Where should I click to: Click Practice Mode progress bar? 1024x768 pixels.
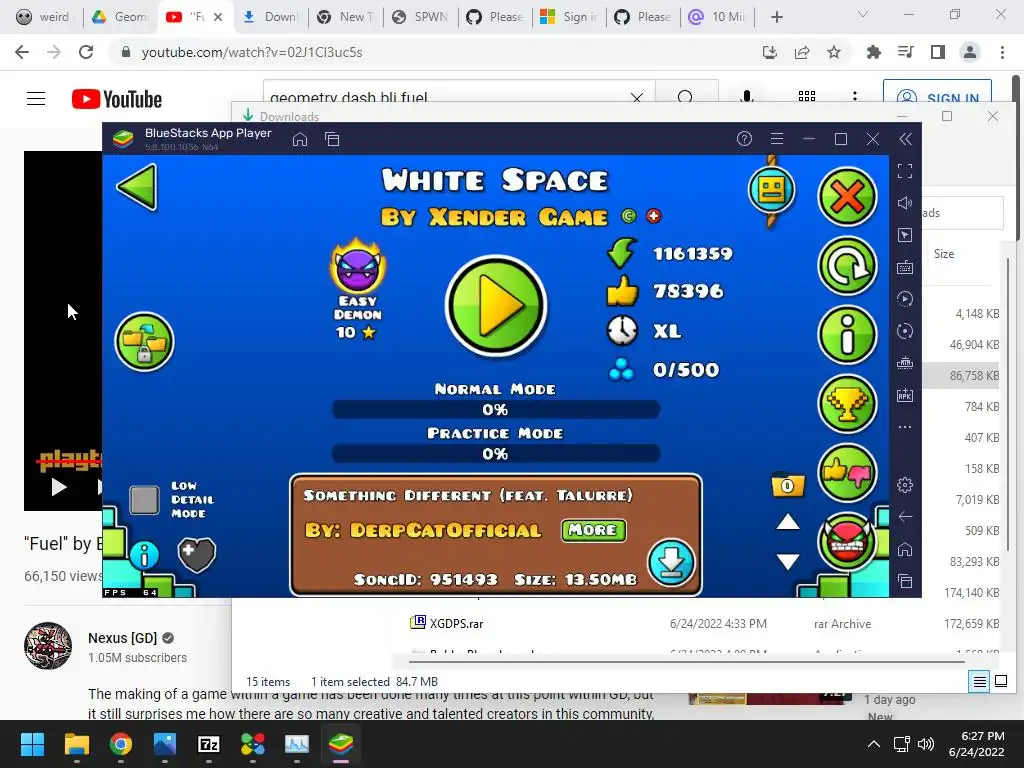(496, 454)
